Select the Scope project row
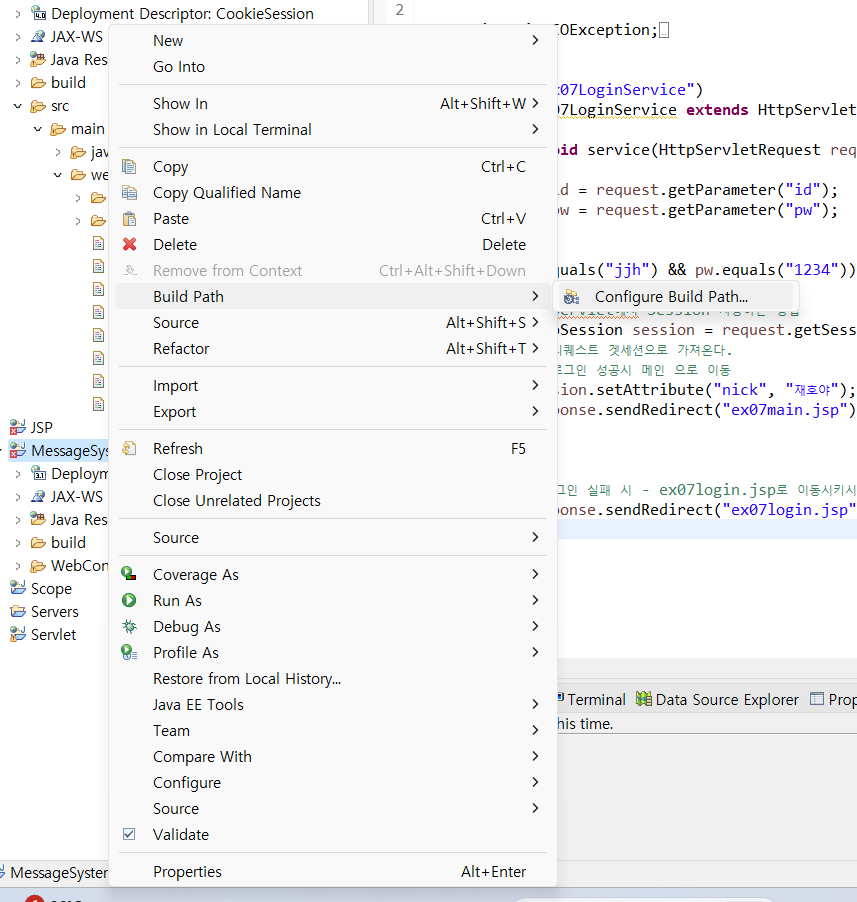 [x=41, y=588]
